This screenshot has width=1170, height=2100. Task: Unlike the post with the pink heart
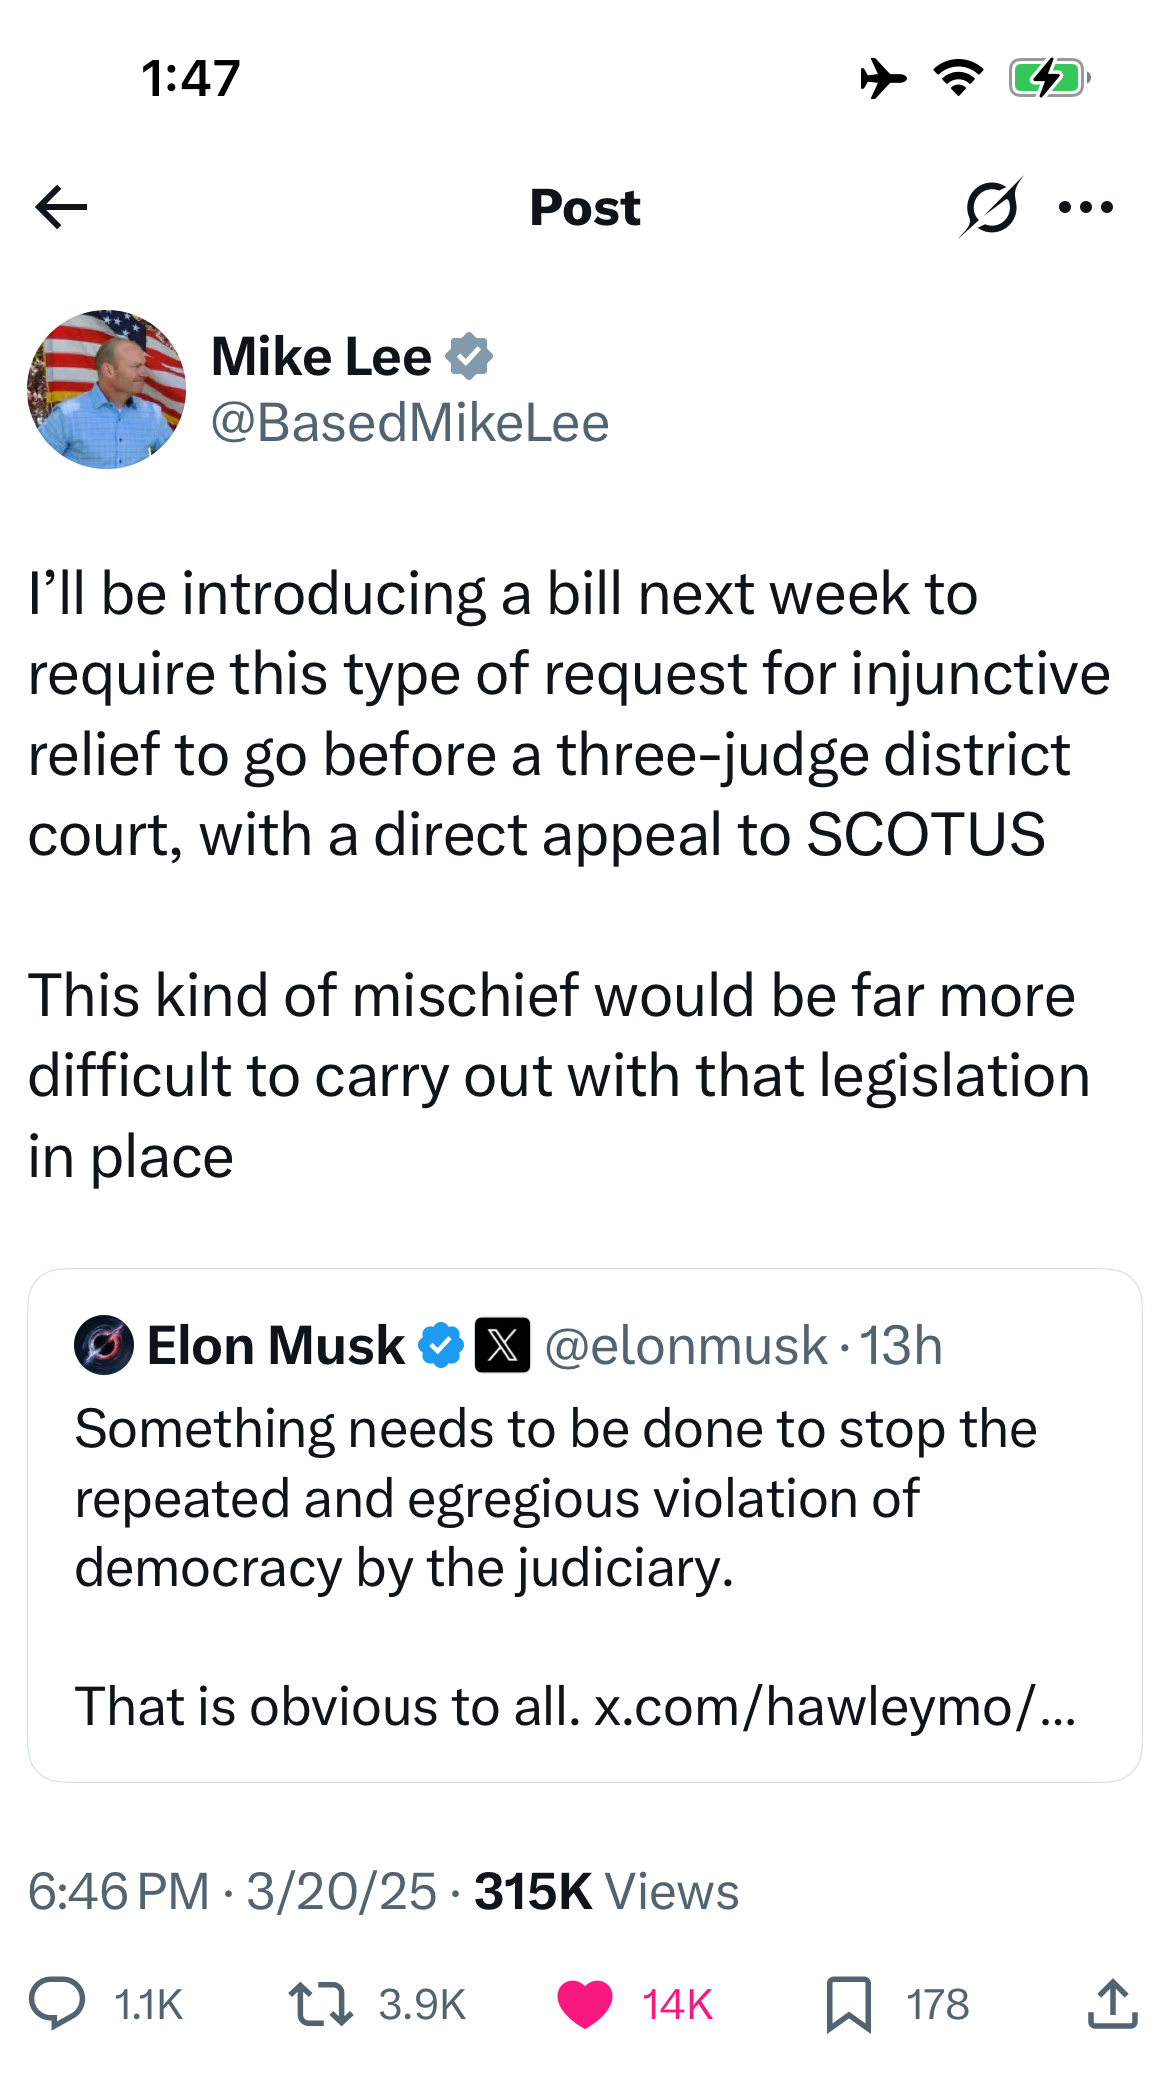(584, 2004)
